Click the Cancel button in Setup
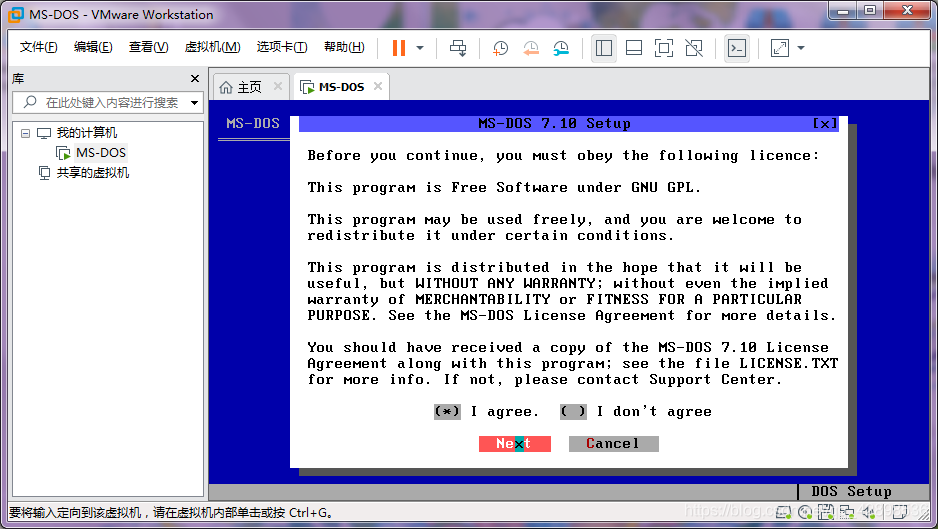The image size is (938, 529). 613,443
